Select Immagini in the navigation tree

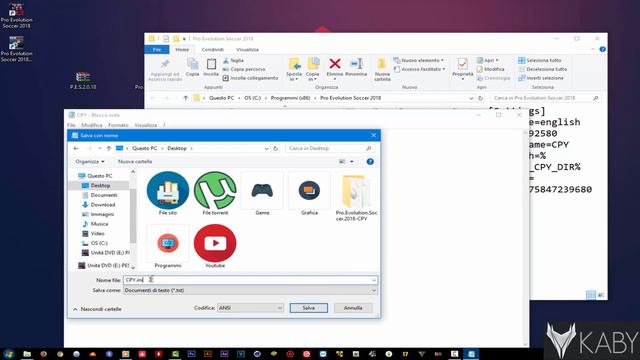coord(98,214)
